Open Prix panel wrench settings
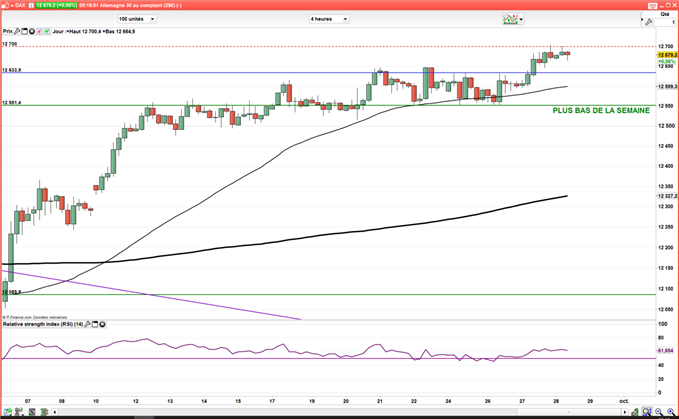Image resolution: width=679 pixels, height=419 pixels. (x=17, y=31)
